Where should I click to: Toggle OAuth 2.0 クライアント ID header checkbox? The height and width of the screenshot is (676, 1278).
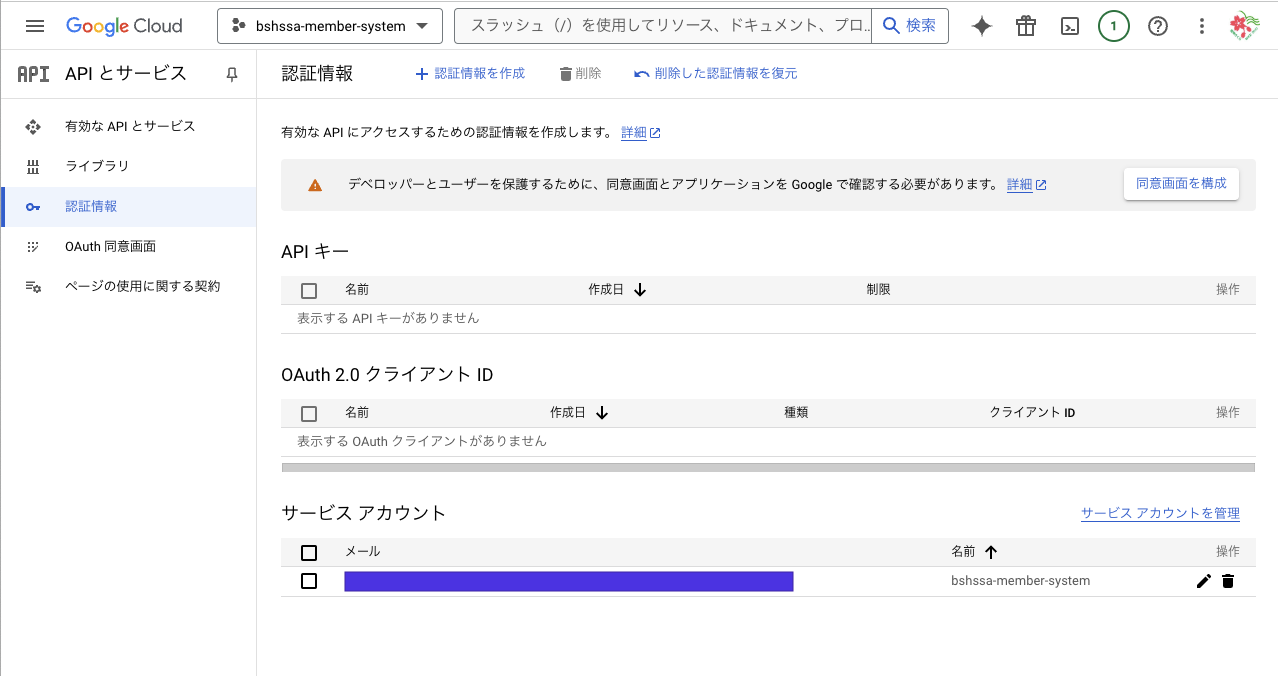click(309, 413)
